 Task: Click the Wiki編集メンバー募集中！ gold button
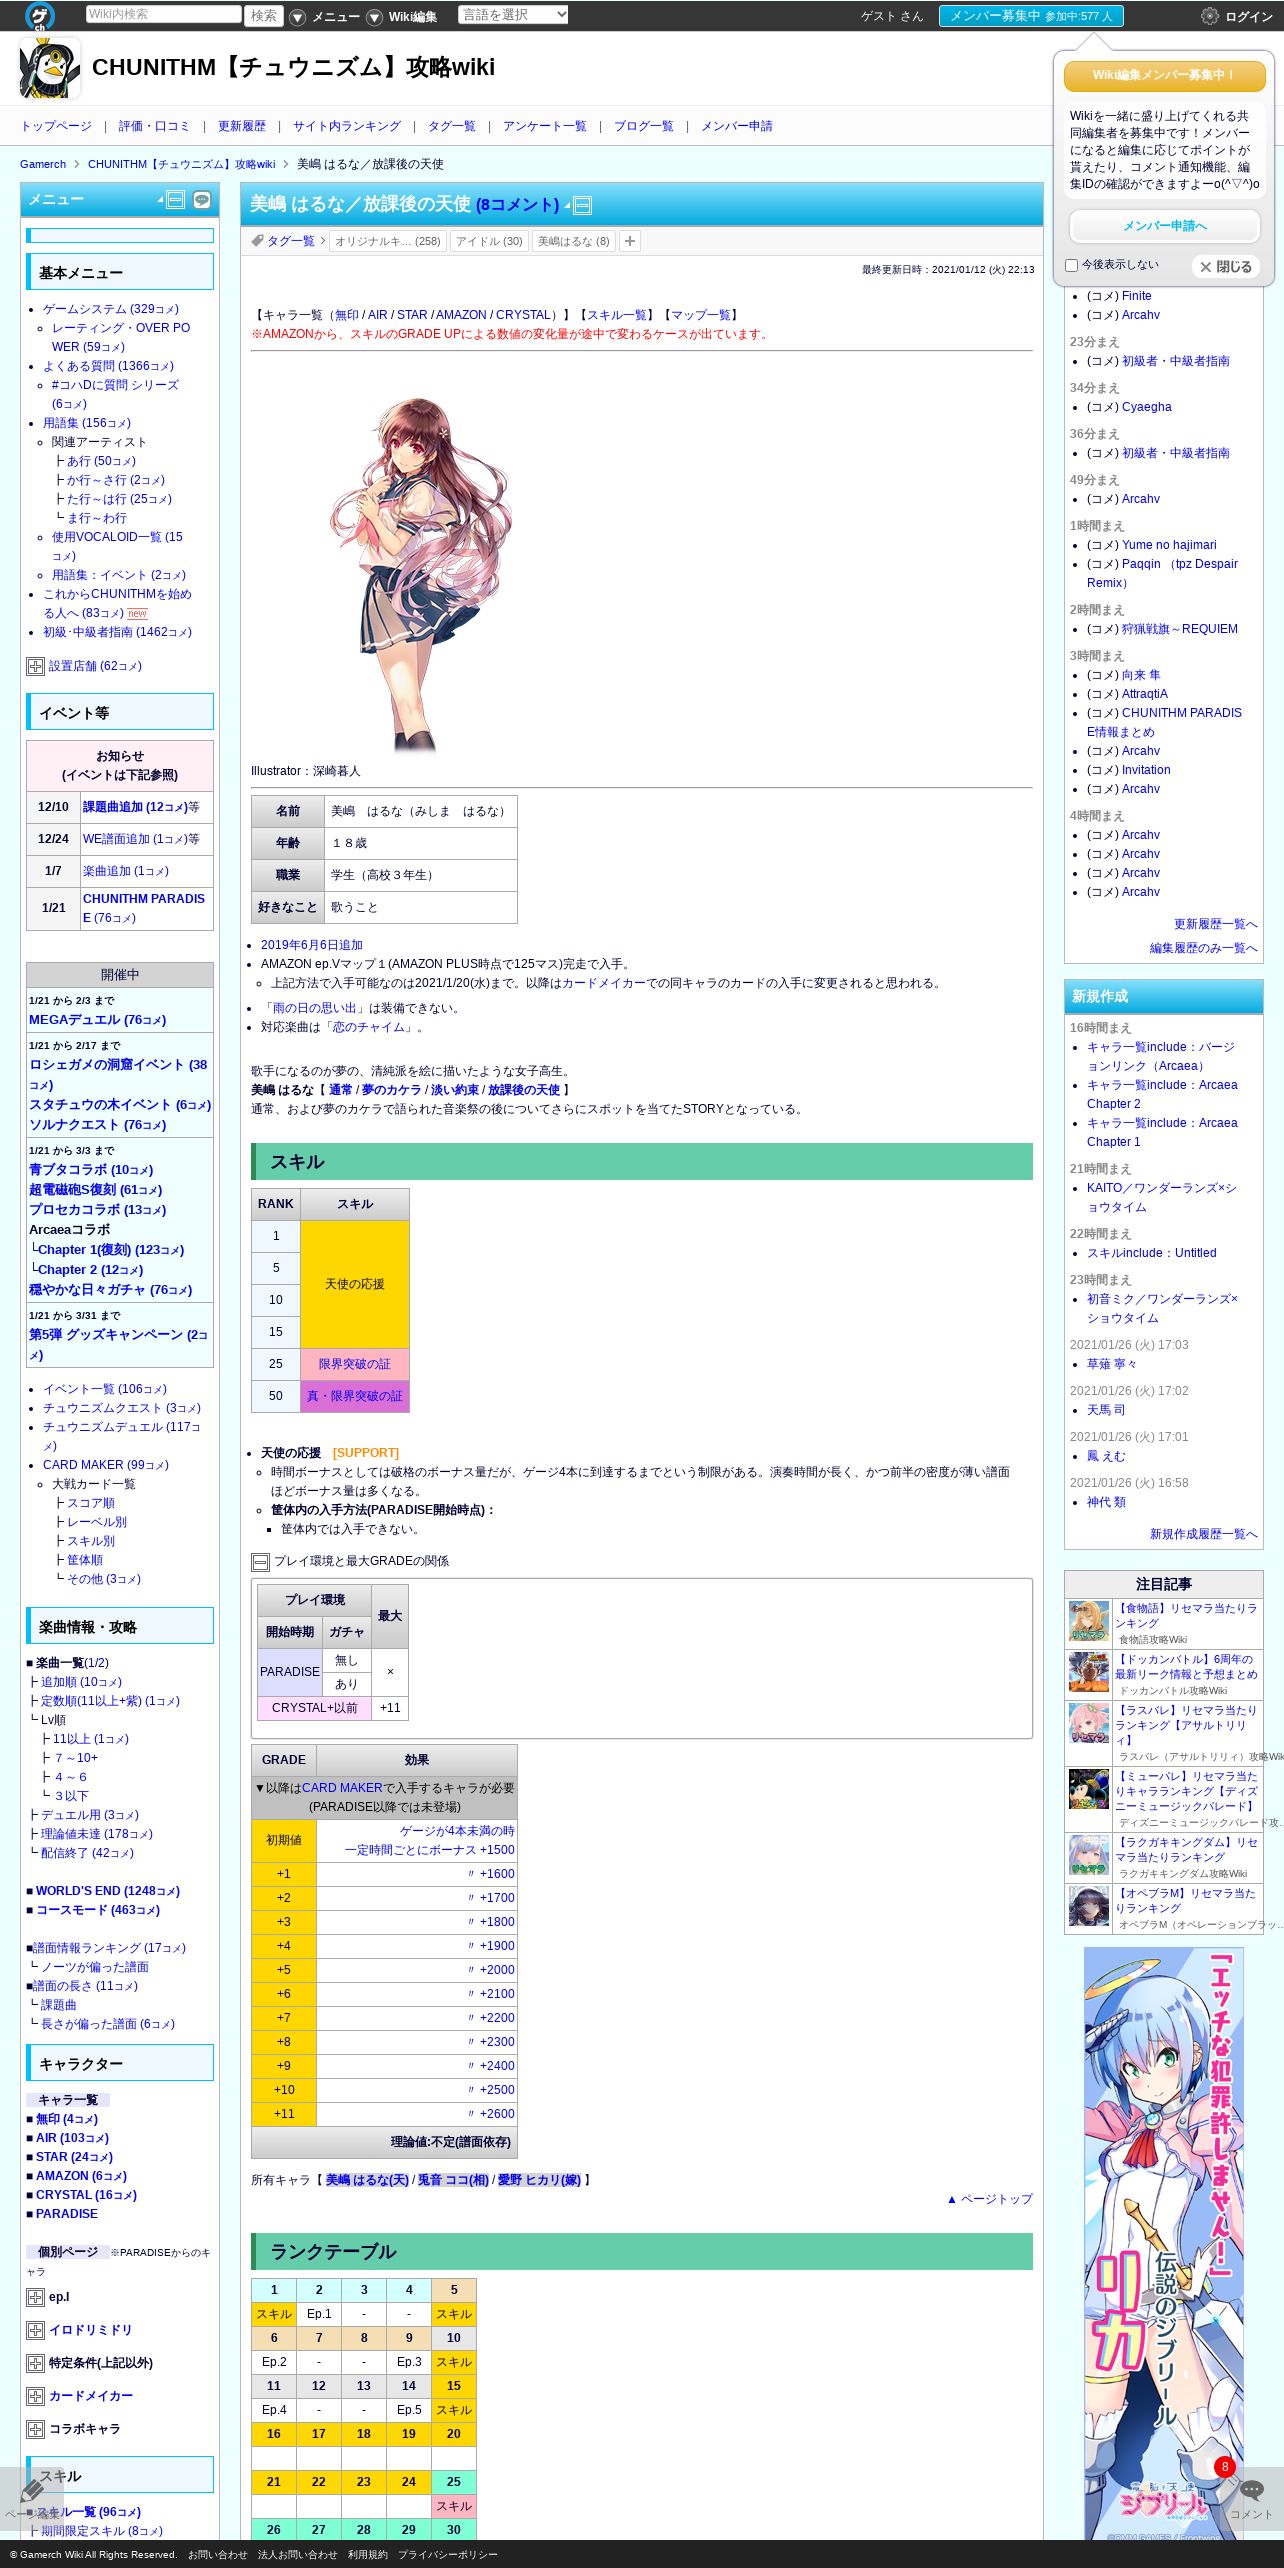tap(1165, 76)
